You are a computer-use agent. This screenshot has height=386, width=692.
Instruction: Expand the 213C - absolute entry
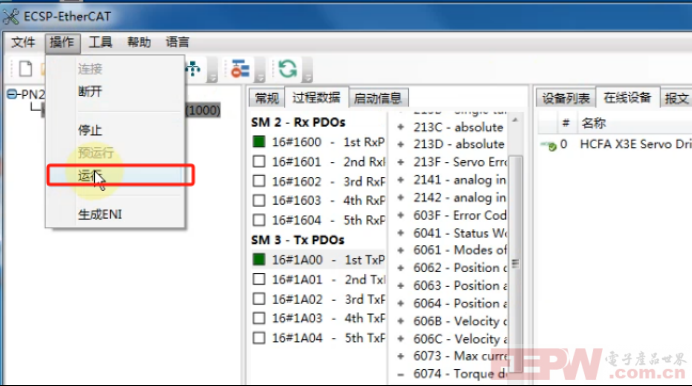click(401, 127)
